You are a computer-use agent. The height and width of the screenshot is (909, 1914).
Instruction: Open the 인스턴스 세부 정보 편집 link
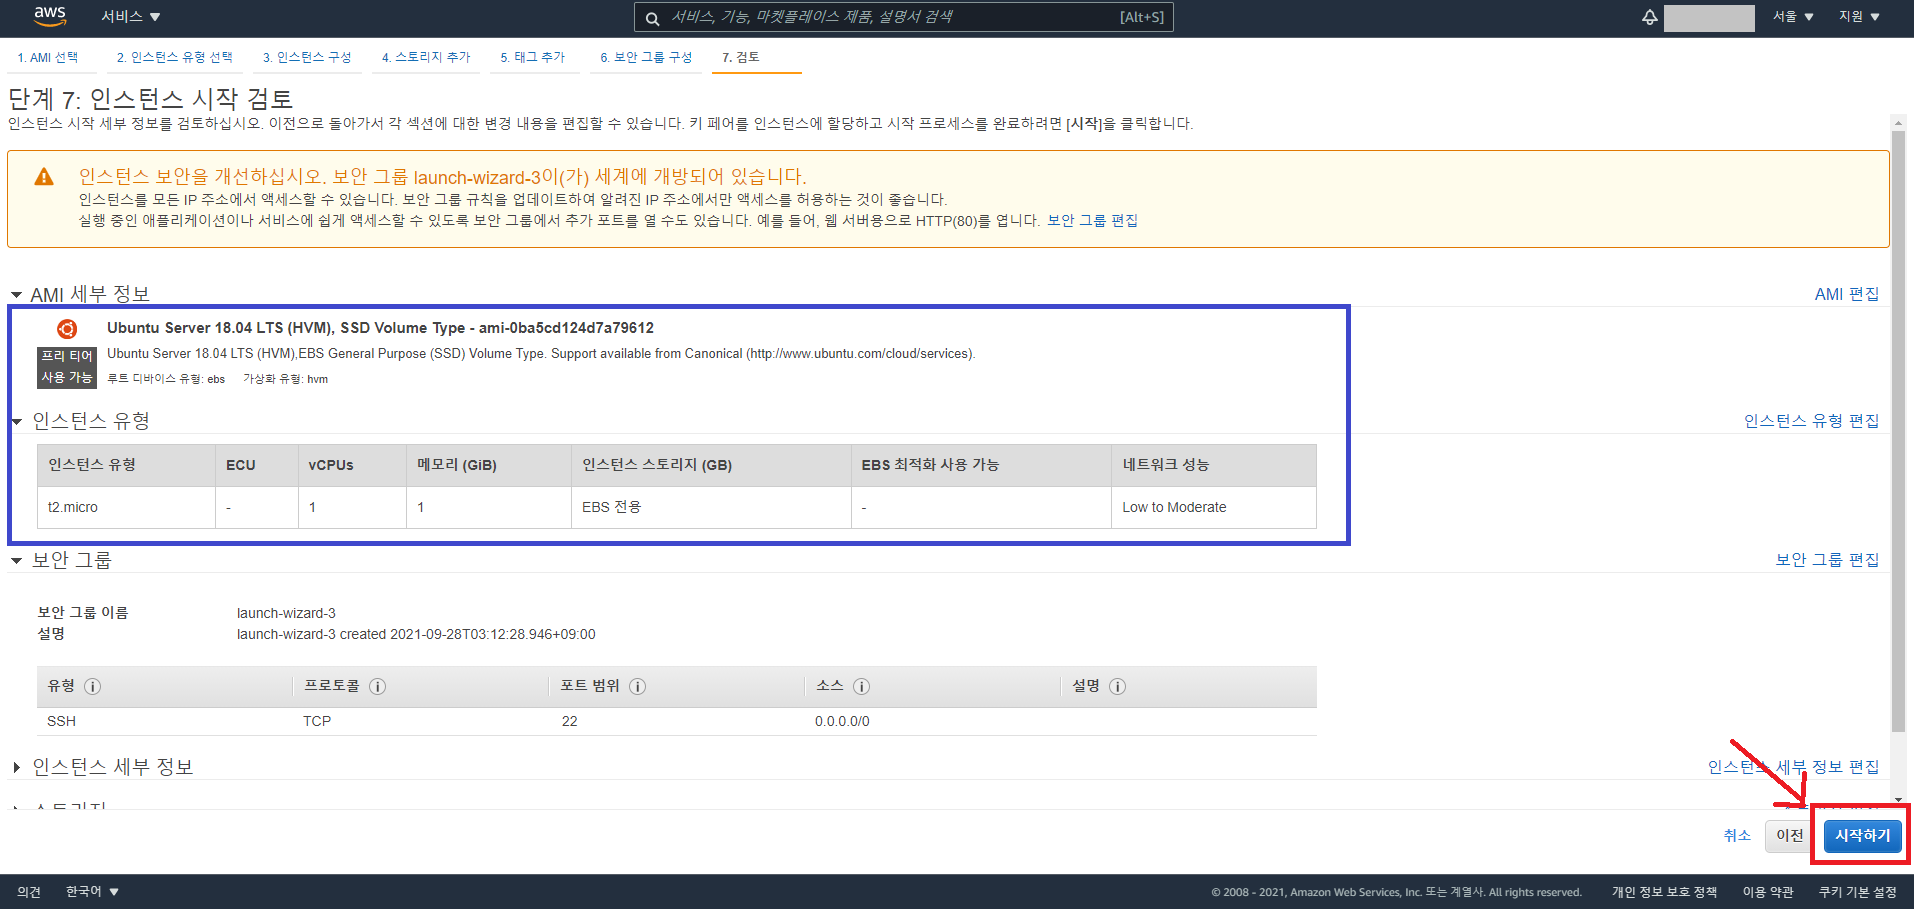1793,767
